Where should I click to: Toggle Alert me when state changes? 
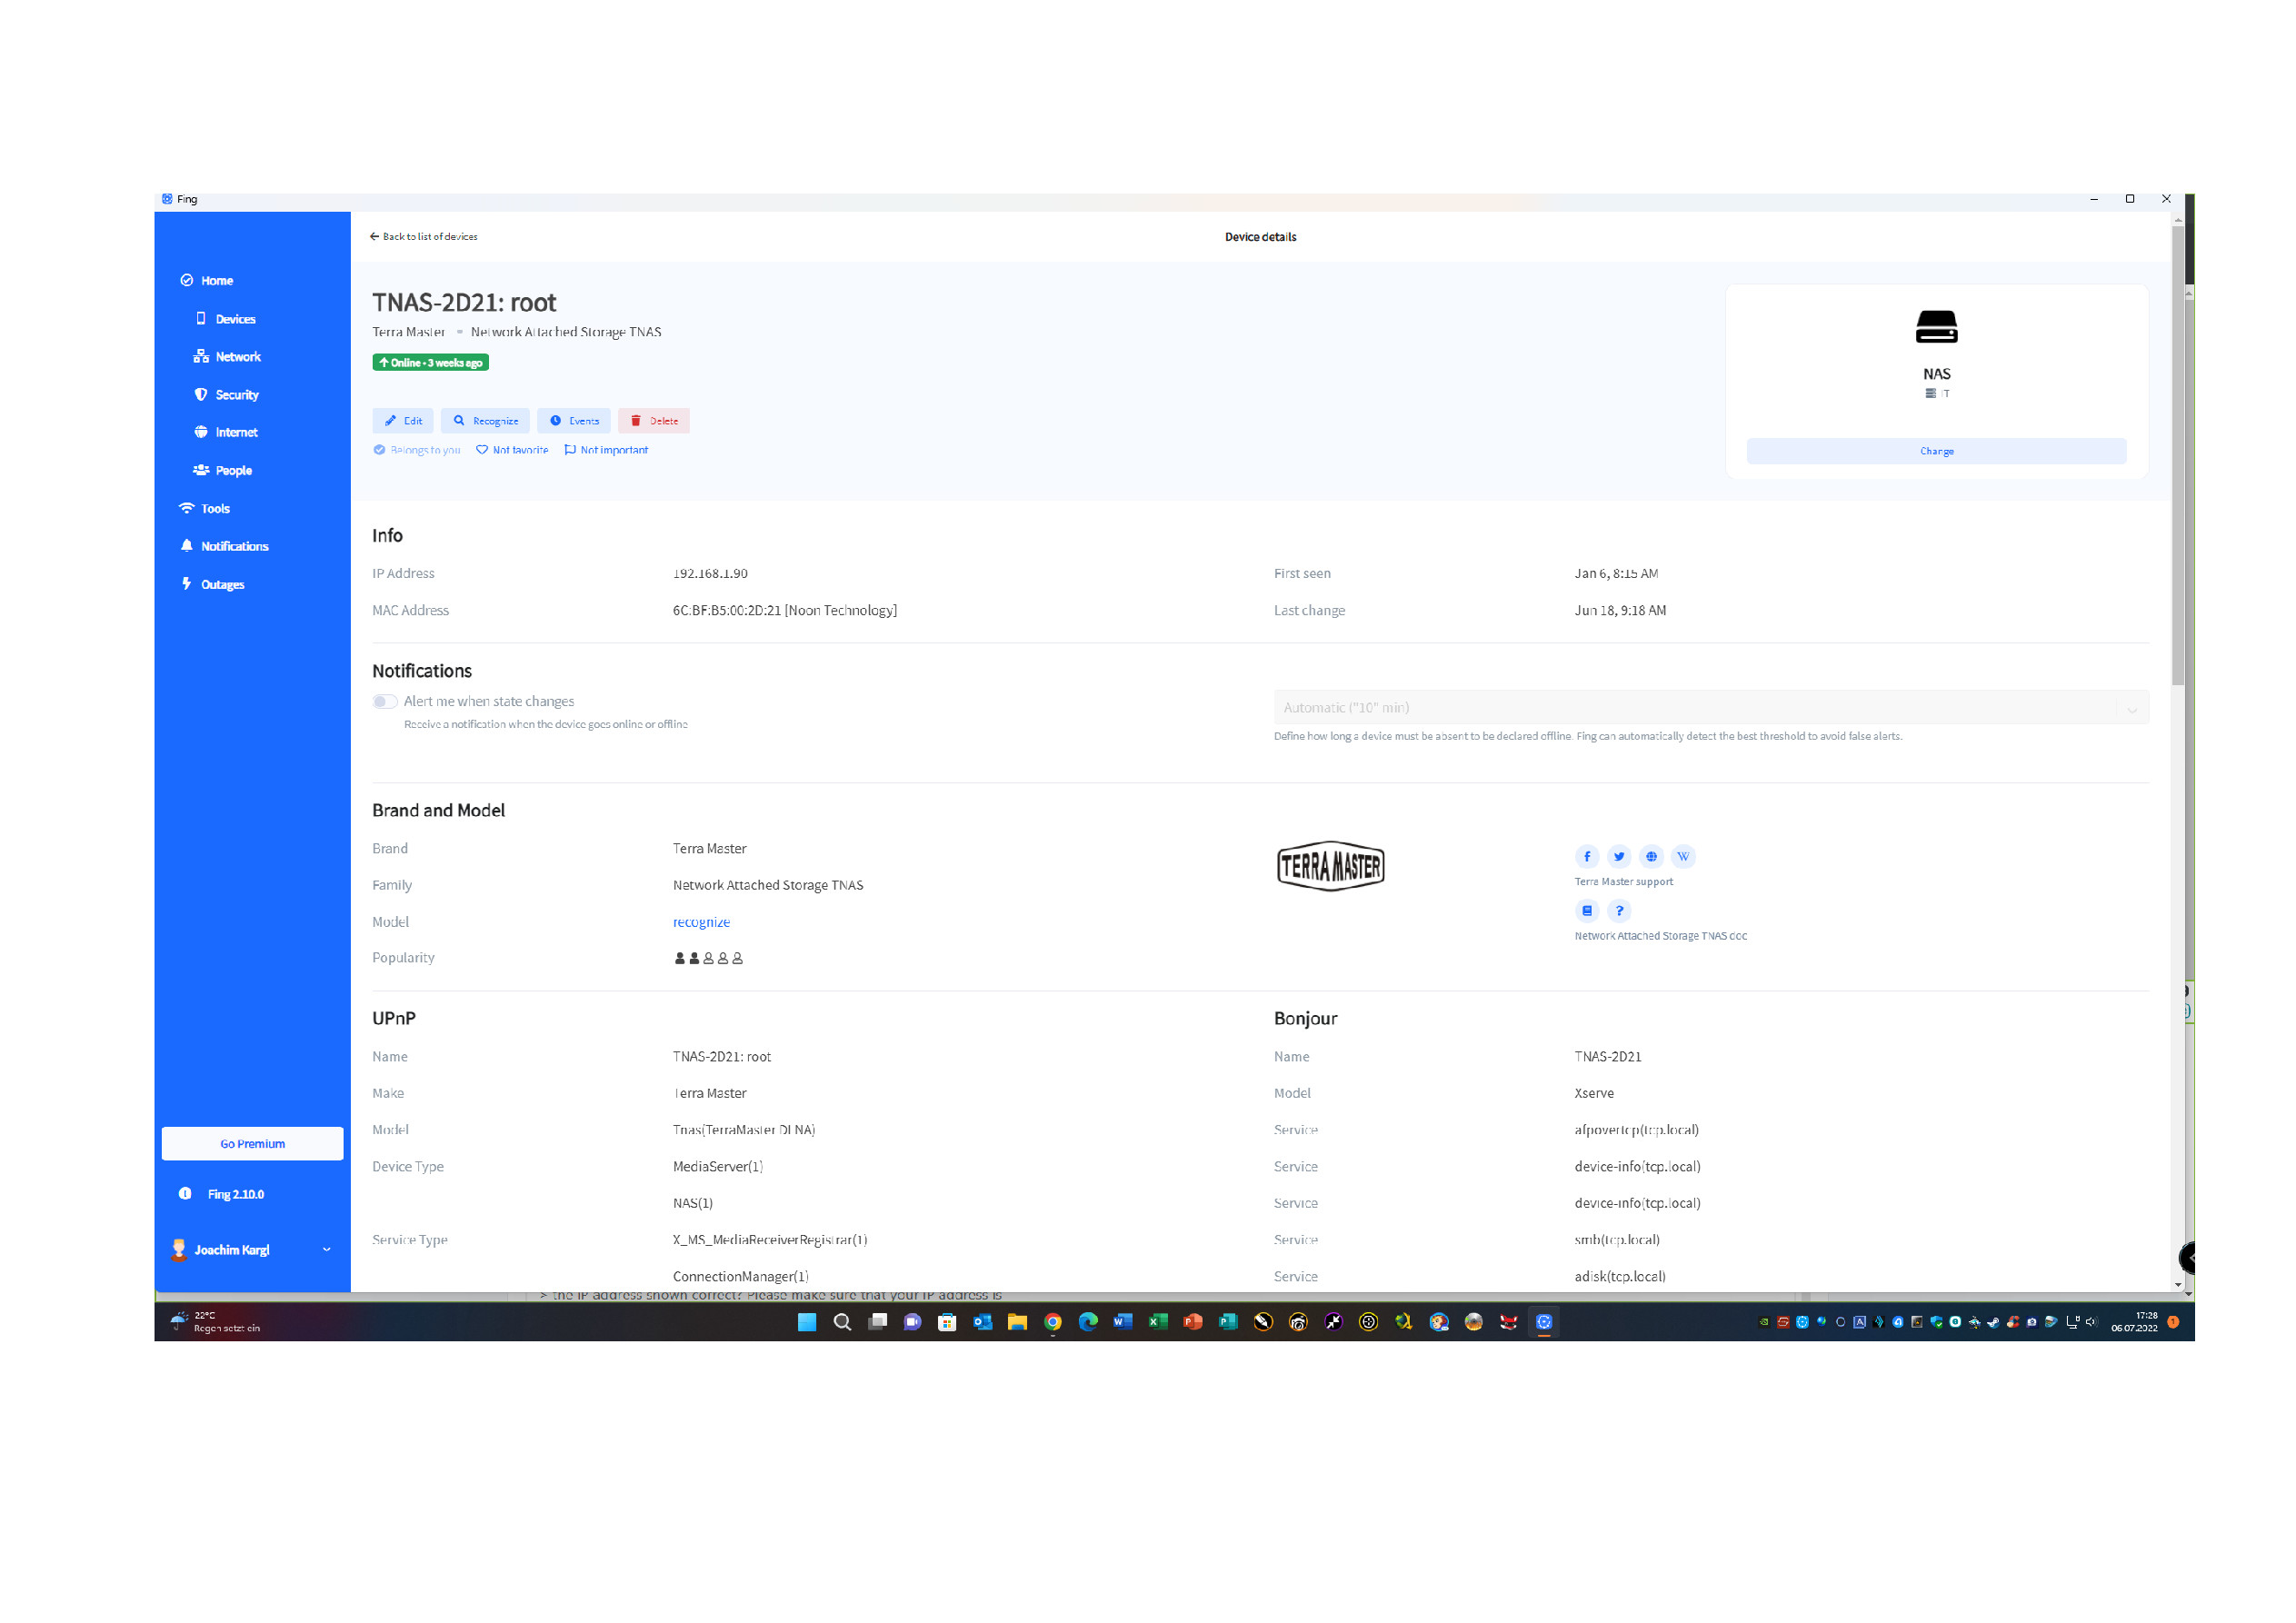tap(385, 701)
